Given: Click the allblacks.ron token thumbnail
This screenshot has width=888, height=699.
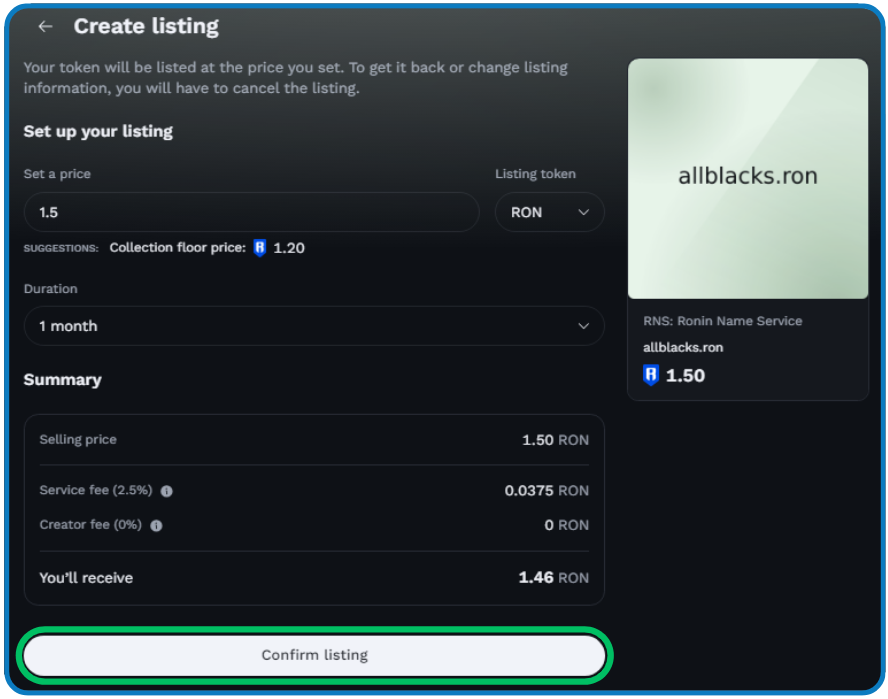Looking at the screenshot, I should tap(748, 178).
